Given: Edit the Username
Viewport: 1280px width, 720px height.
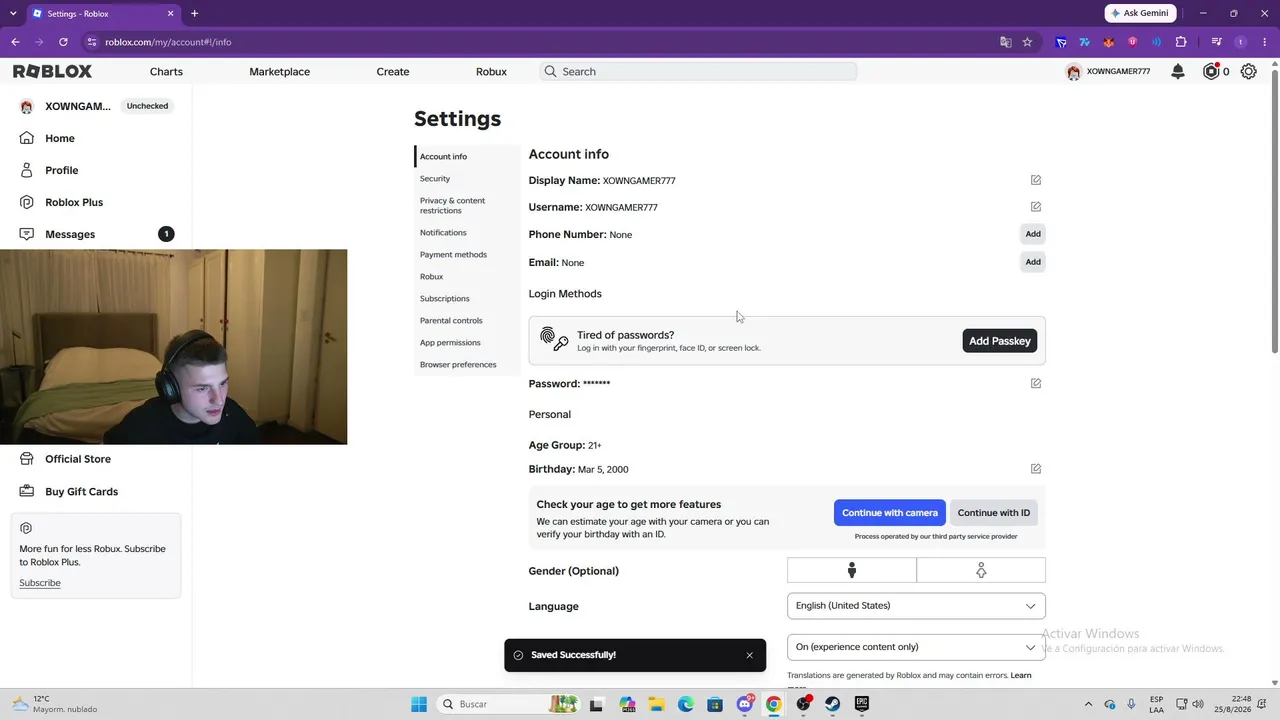Looking at the screenshot, I should [1036, 207].
